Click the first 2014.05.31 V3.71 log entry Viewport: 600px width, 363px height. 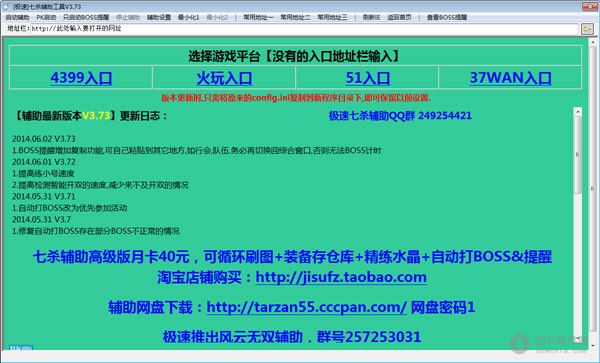tap(44, 196)
